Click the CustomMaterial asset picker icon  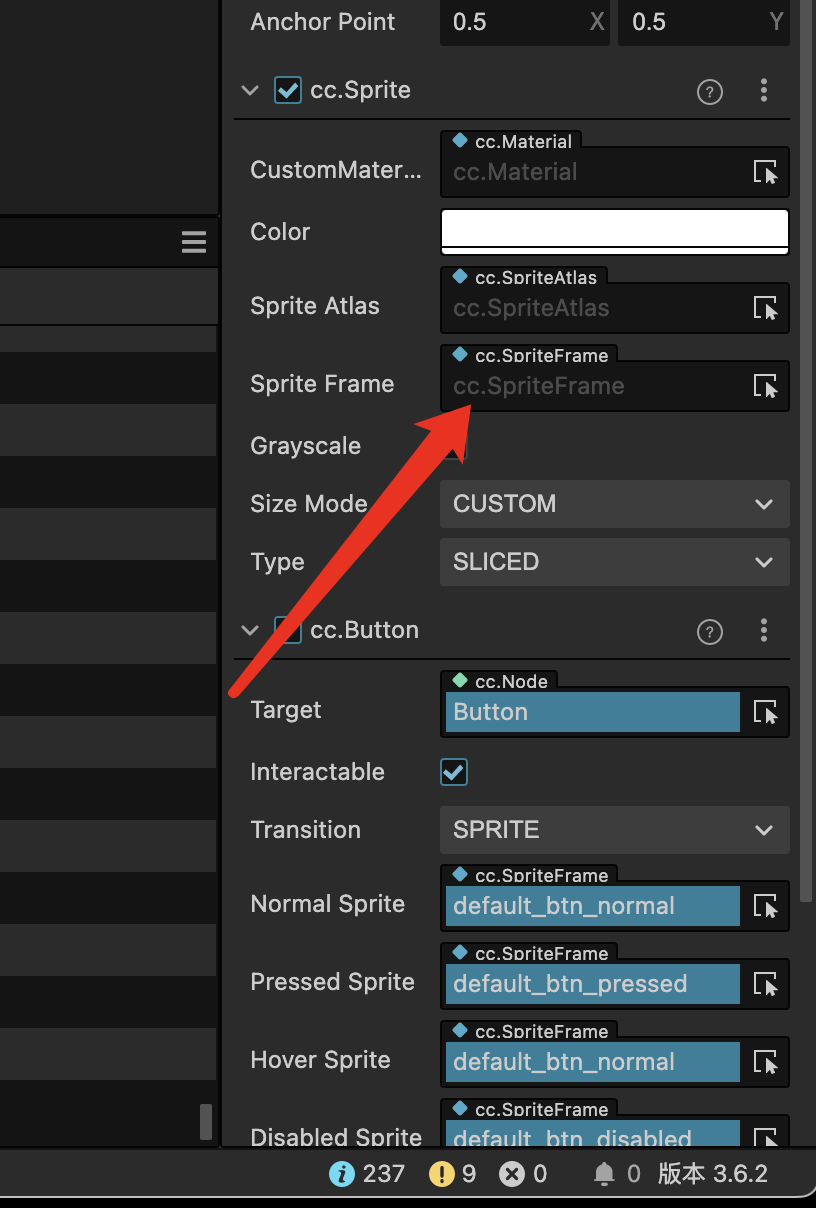765,172
